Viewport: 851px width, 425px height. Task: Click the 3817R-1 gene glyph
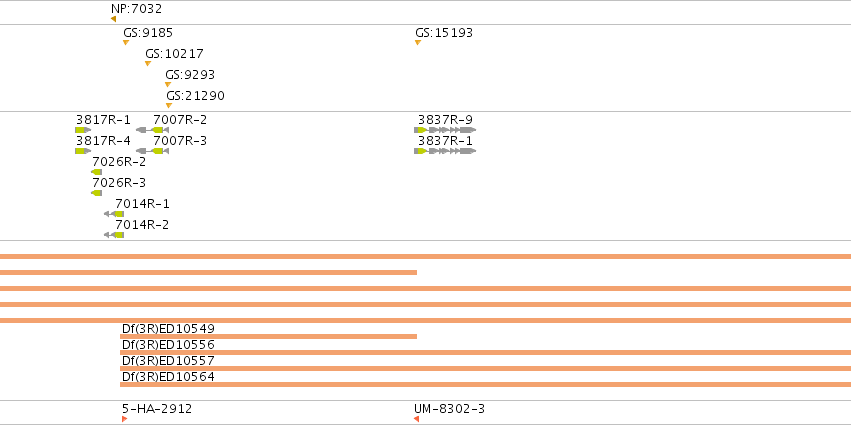click(83, 130)
